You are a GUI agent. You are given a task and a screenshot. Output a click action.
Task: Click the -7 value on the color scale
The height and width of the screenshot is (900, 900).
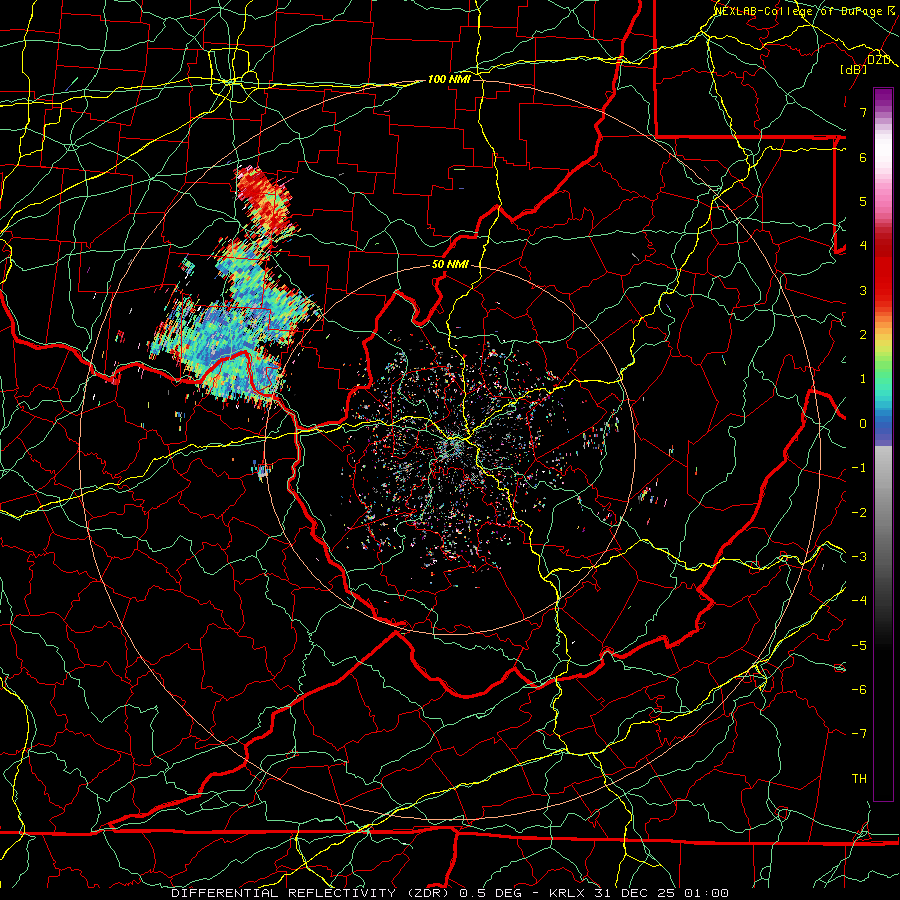(x=859, y=734)
